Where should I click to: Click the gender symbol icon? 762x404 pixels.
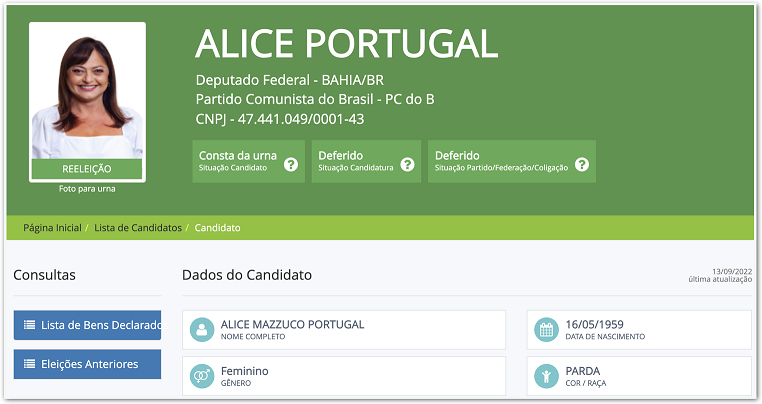pyautogui.click(x=202, y=376)
